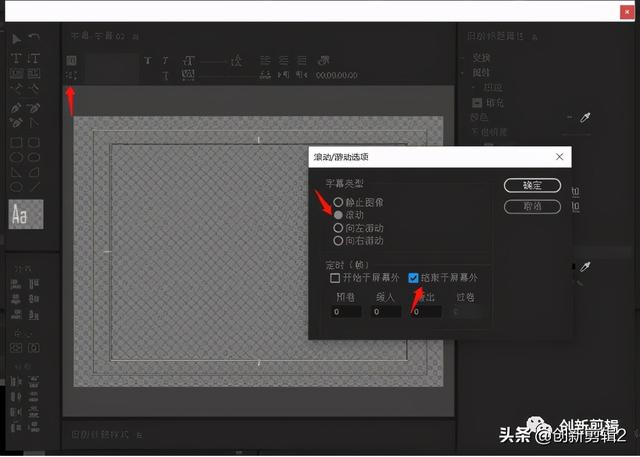The width and height of the screenshot is (640, 457).
Task: Select the Delete Anchor Point tool
Action: point(33,108)
